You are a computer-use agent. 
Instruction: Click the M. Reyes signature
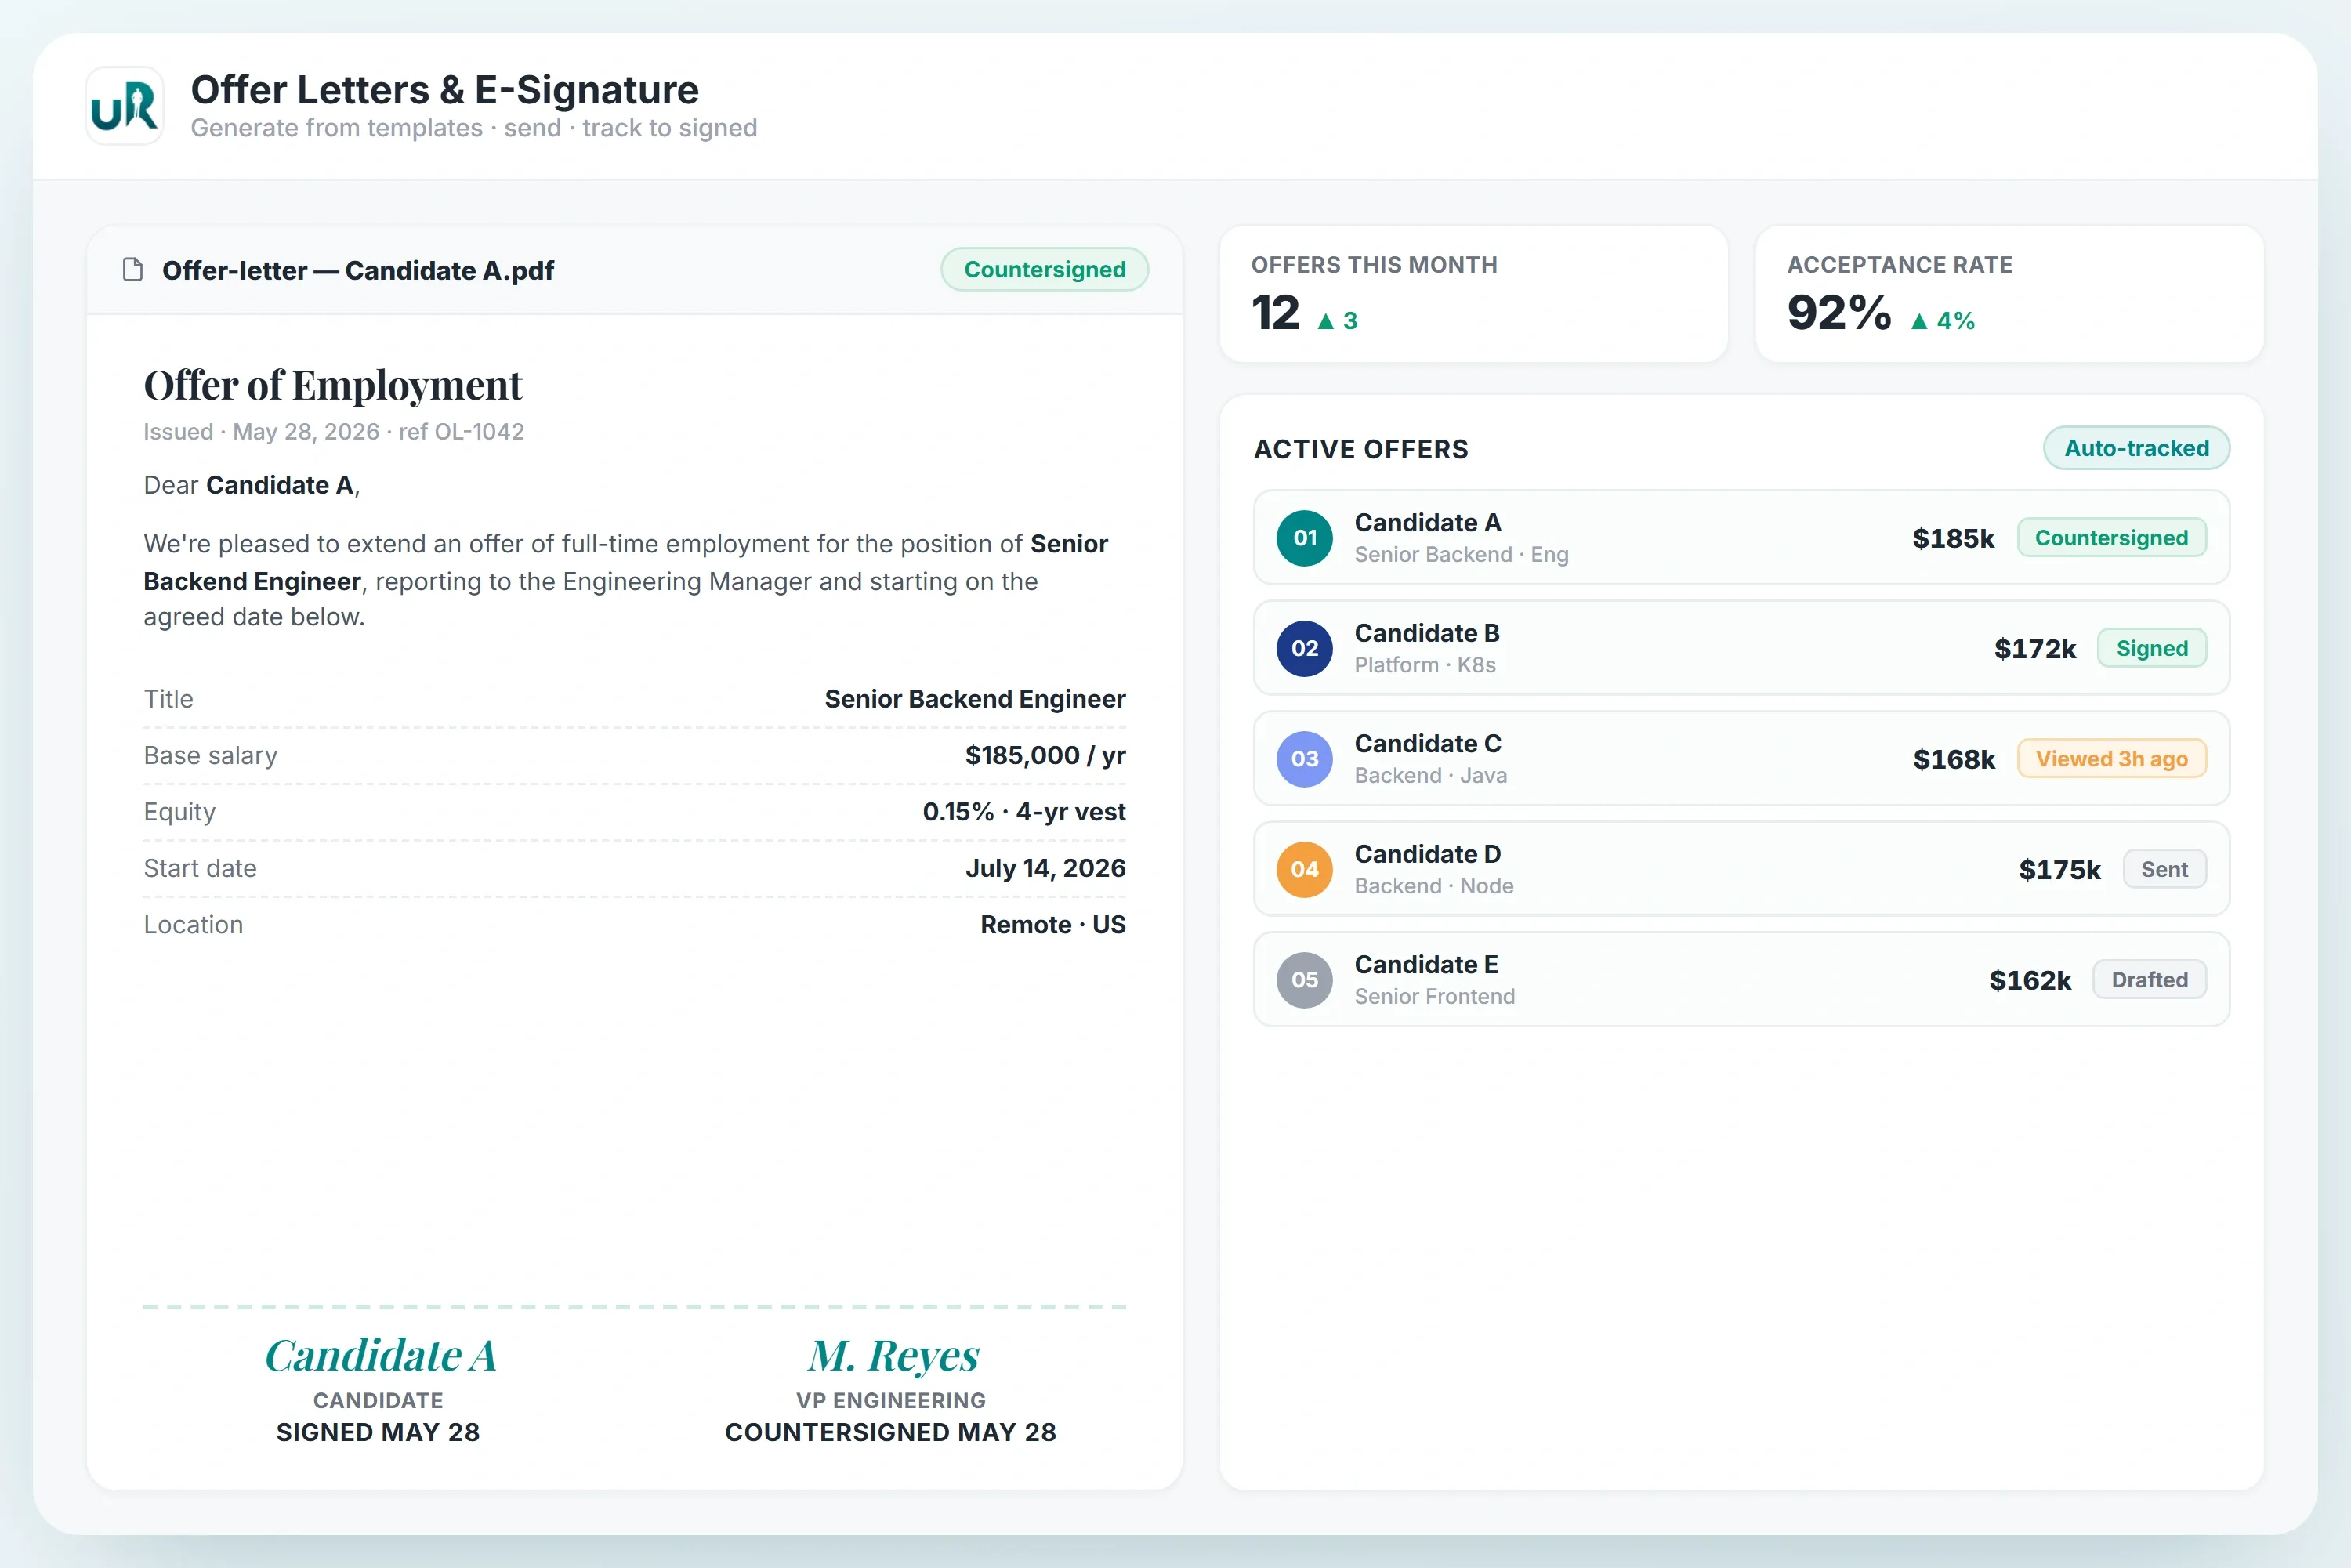point(893,1356)
